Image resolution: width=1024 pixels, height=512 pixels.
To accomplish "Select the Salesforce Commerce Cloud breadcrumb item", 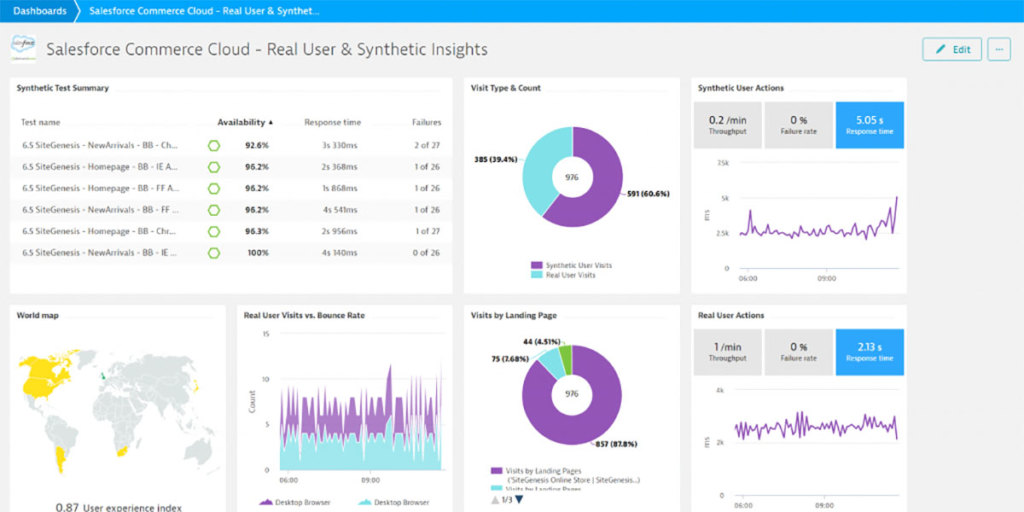I will (x=204, y=11).
